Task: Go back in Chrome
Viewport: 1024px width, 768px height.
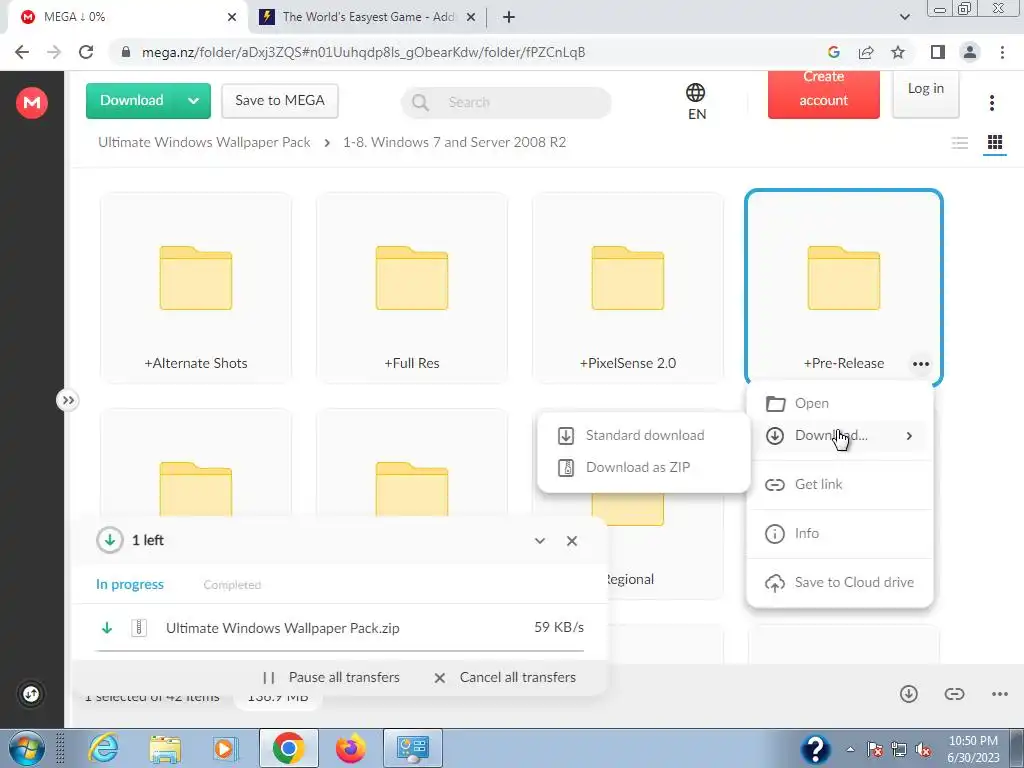Action: [x=22, y=52]
